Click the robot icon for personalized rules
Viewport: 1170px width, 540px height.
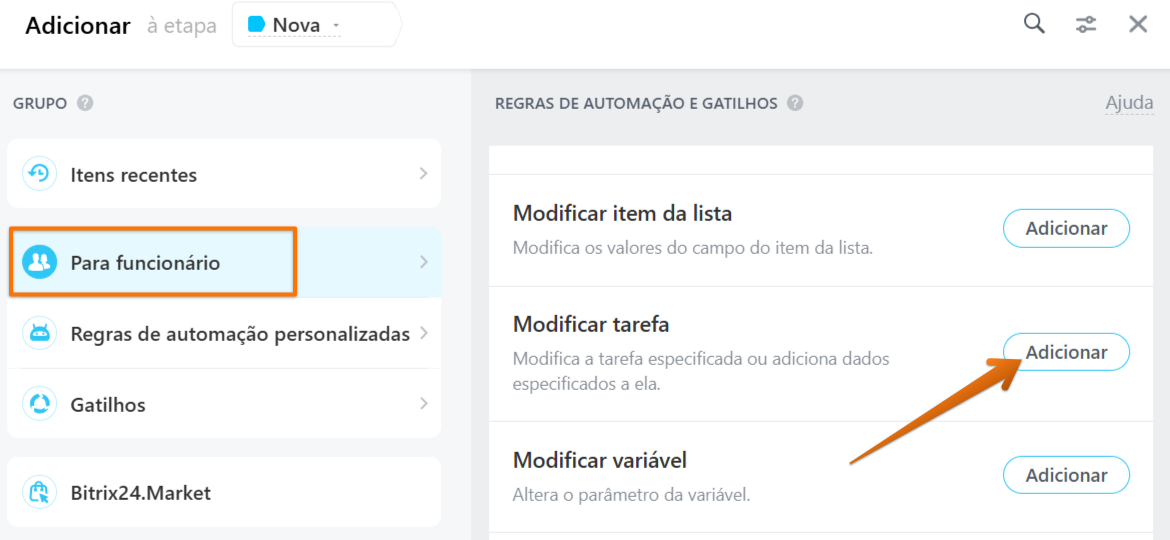pos(39,333)
